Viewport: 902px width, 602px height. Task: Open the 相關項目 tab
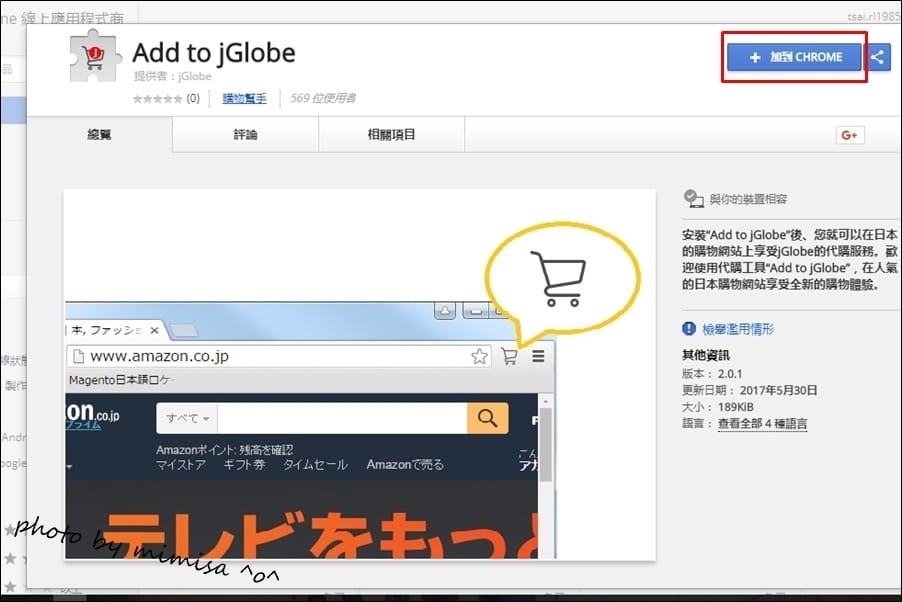(x=391, y=135)
